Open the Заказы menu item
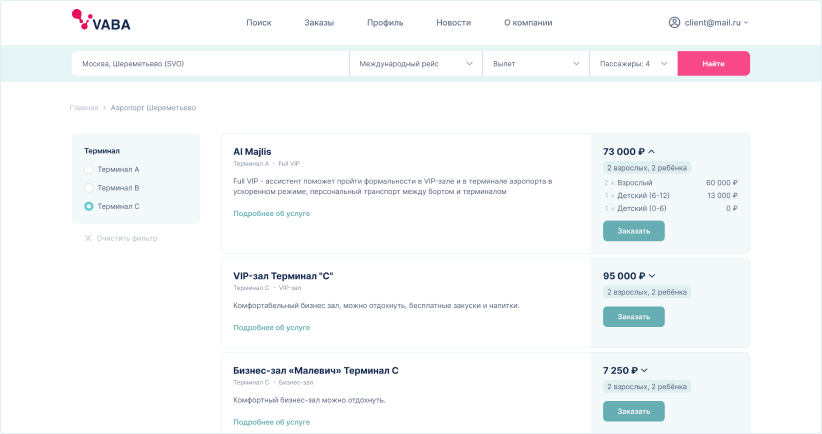Viewport: 822px width, 434px height. (x=319, y=22)
